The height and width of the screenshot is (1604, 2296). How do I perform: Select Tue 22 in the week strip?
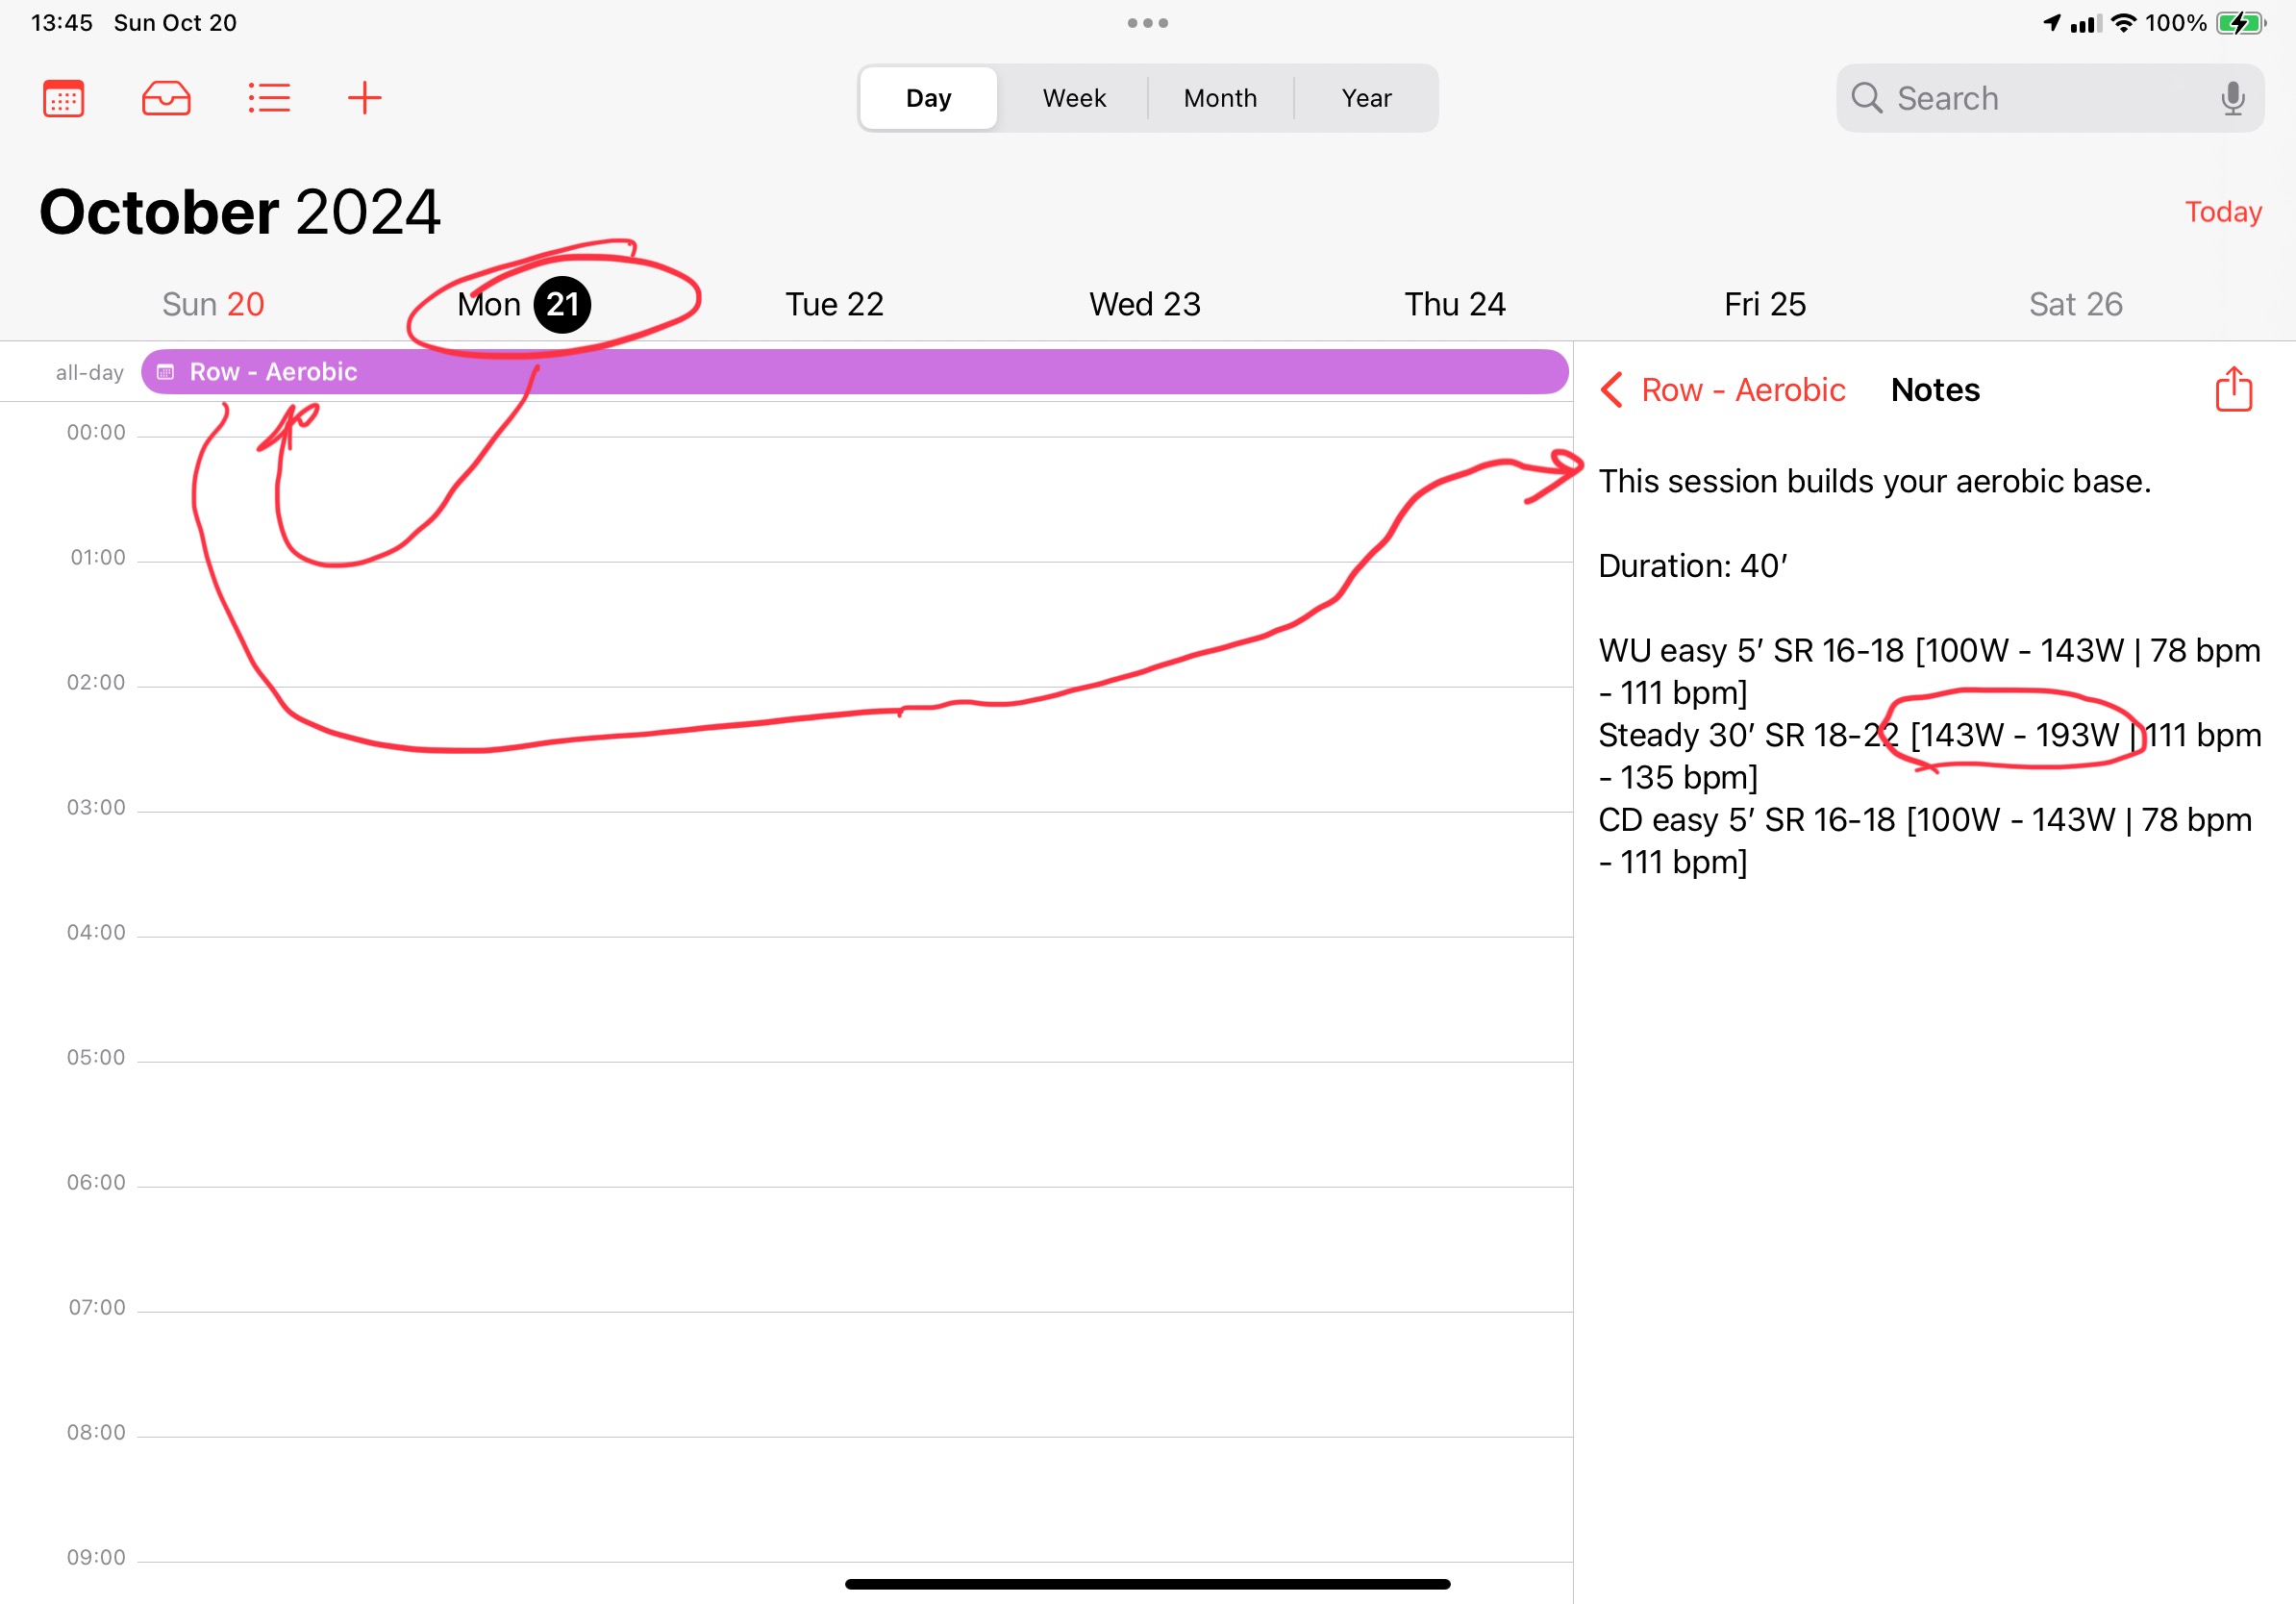pyautogui.click(x=834, y=304)
